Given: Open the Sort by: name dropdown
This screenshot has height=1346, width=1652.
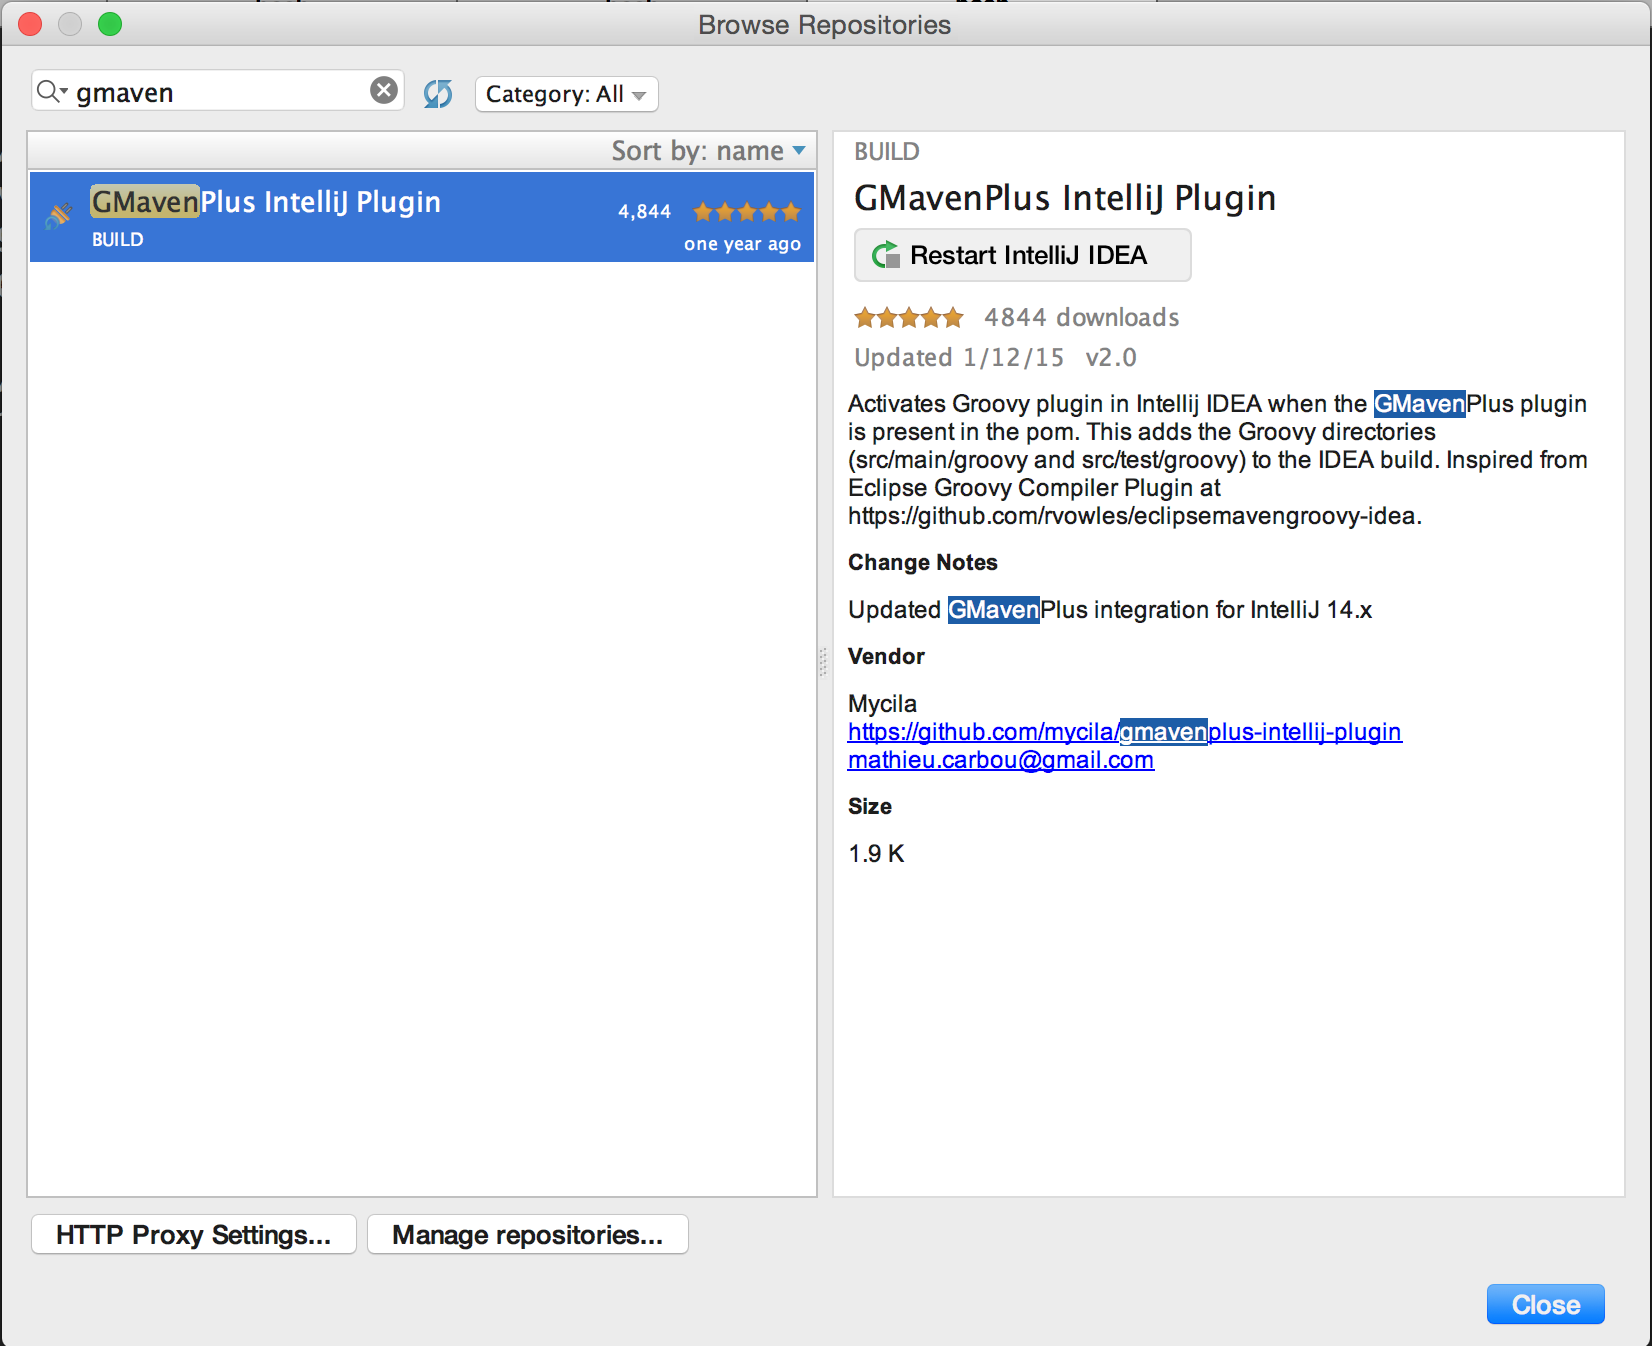Looking at the screenshot, I should click(x=708, y=151).
